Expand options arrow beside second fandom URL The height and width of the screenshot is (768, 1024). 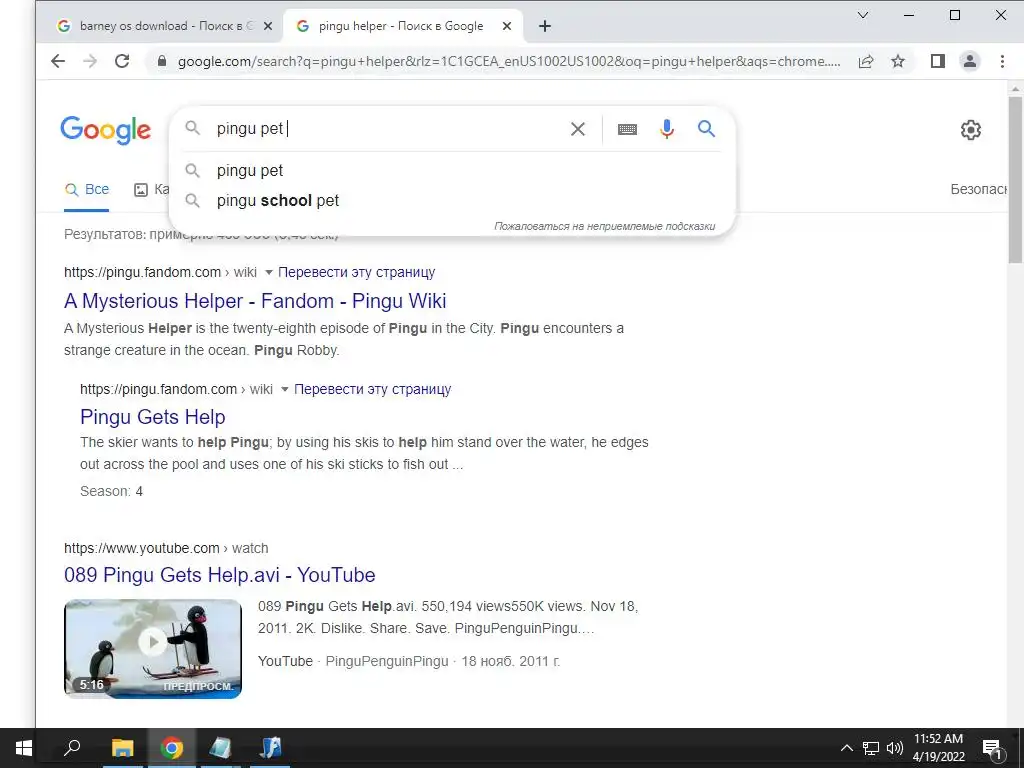coord(284,389)
